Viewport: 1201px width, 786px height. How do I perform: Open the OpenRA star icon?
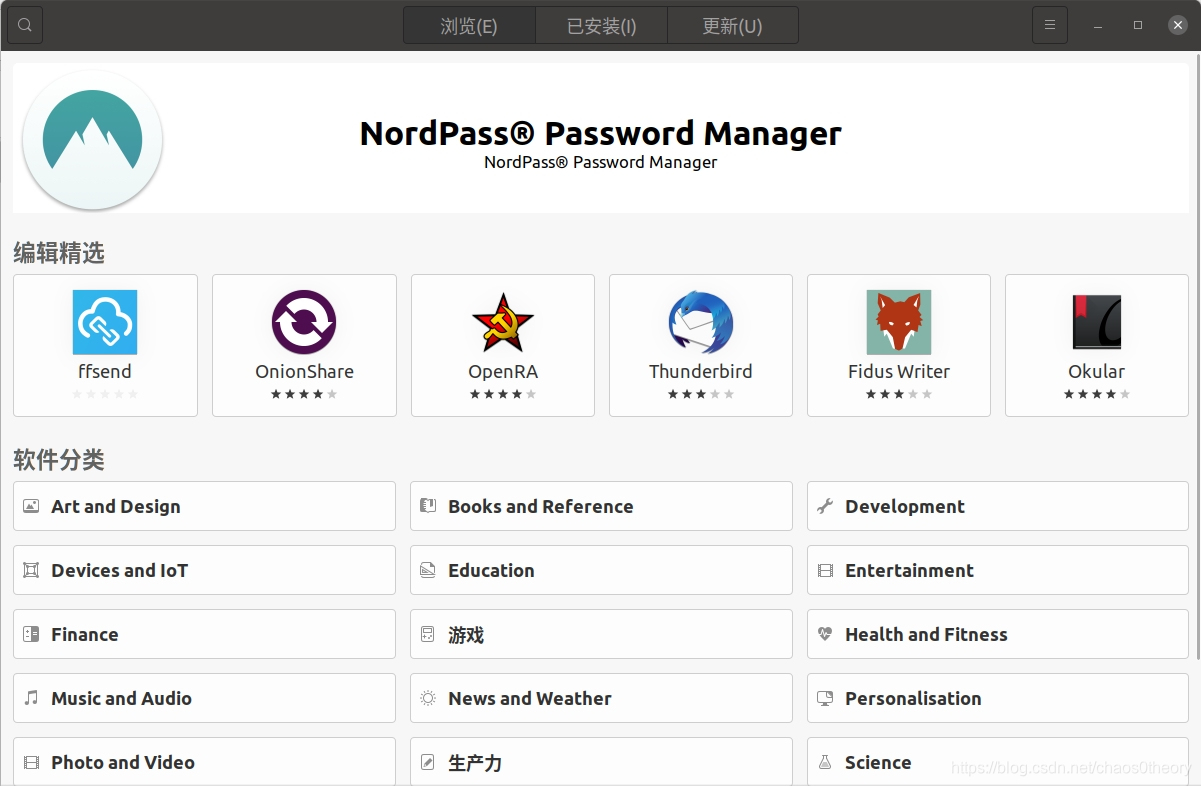(x=503, y=322)
